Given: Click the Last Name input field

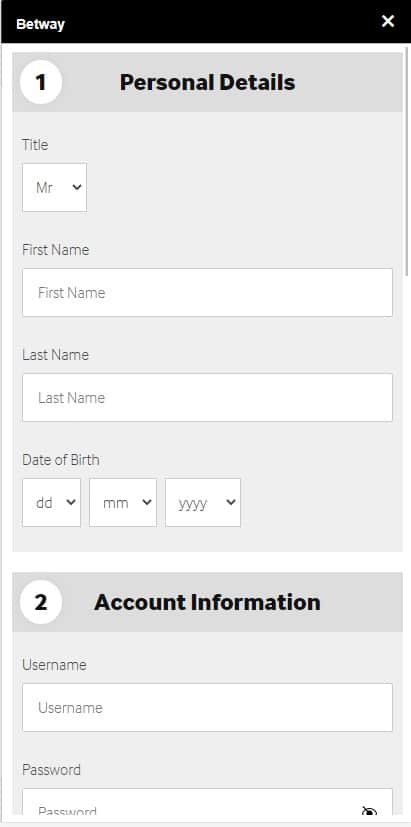Looking at the screenshot, I should [x=207, y=398].
